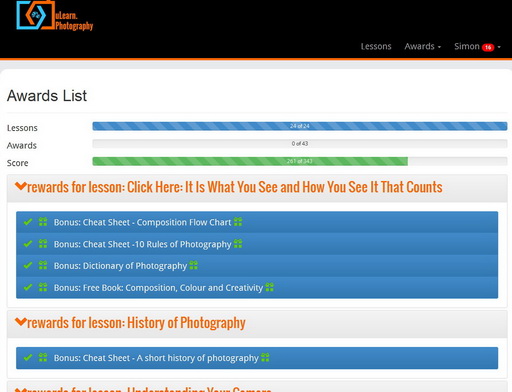This screenshot has height=392, width=512.
Task: Open rewards heading History of Photography
Action: tap(136, 323)
